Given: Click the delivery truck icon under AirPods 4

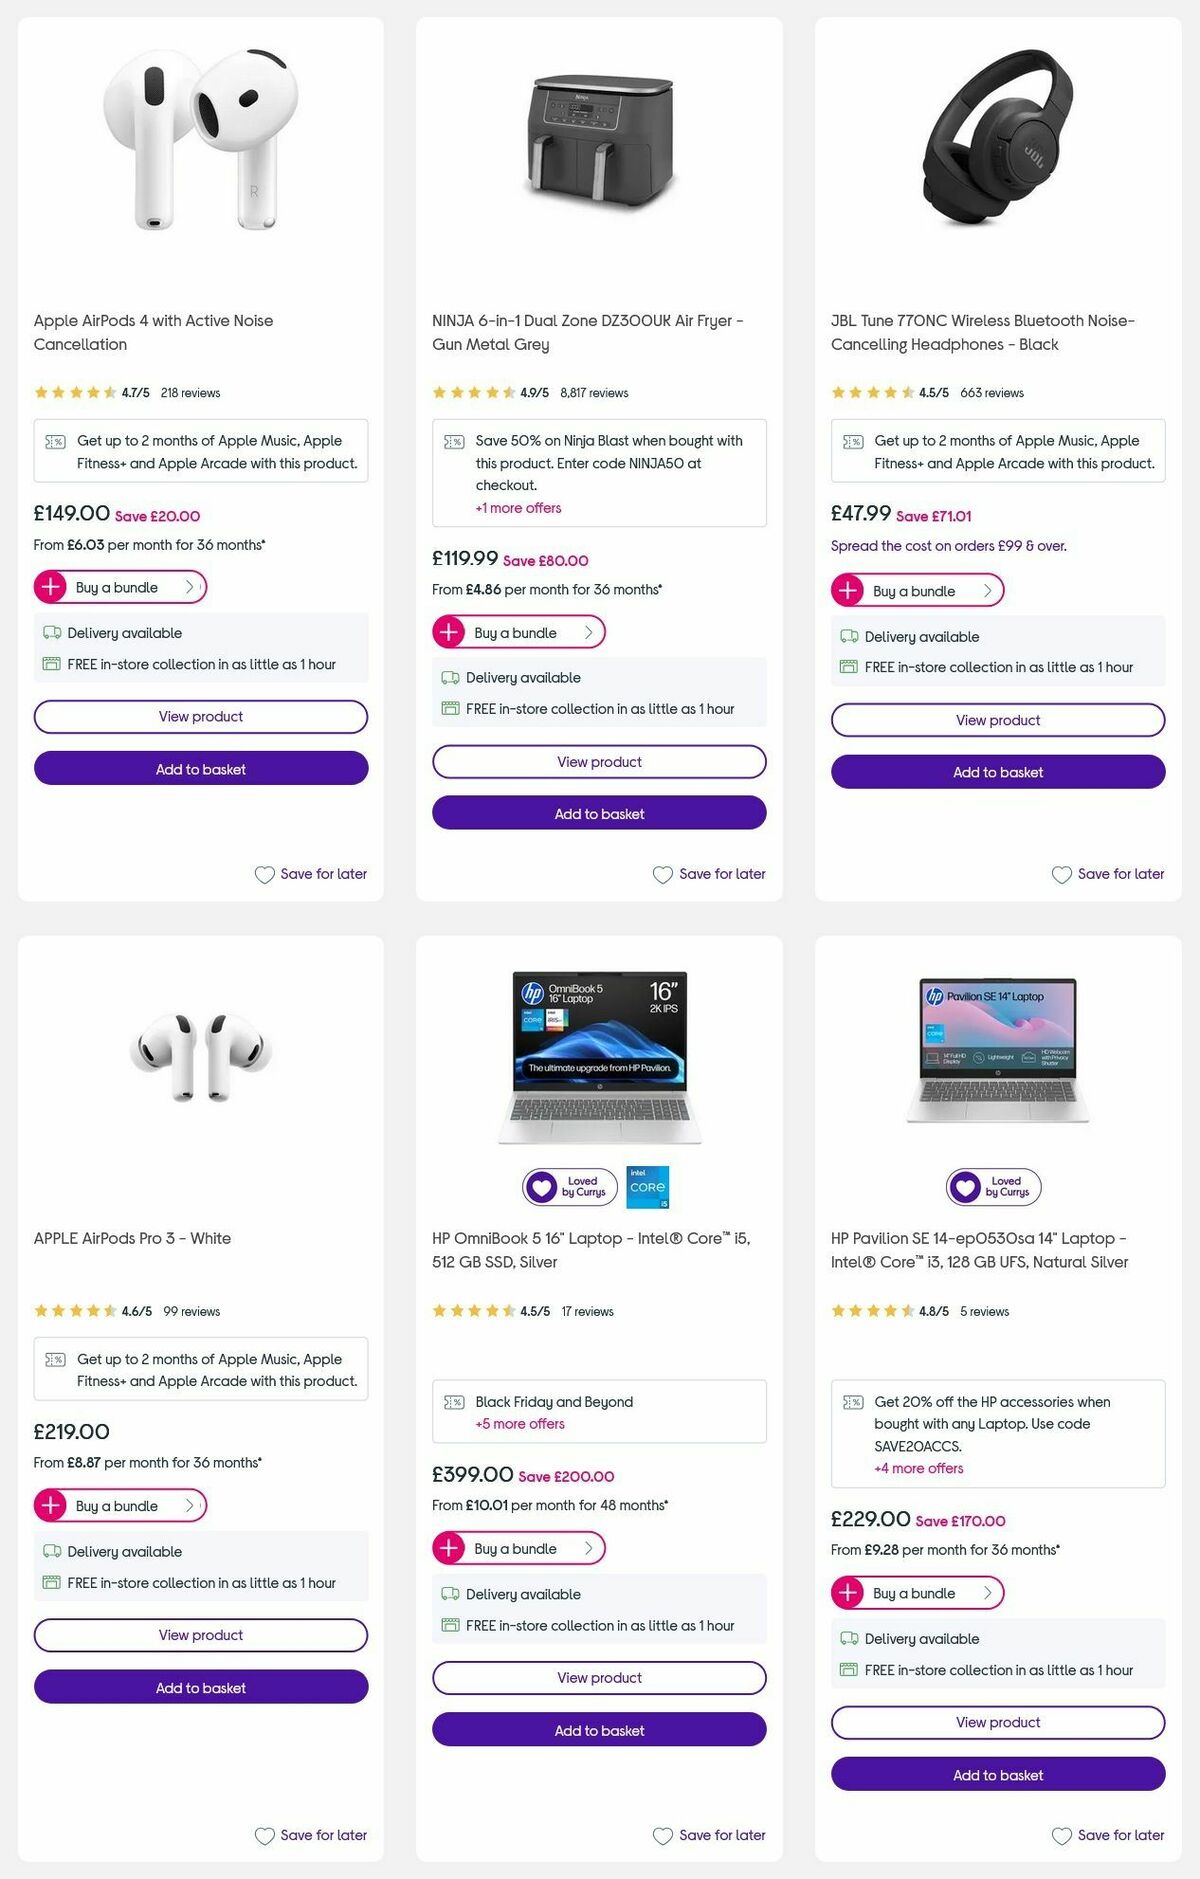Looking at the screenshot, I should coord(50,633).
